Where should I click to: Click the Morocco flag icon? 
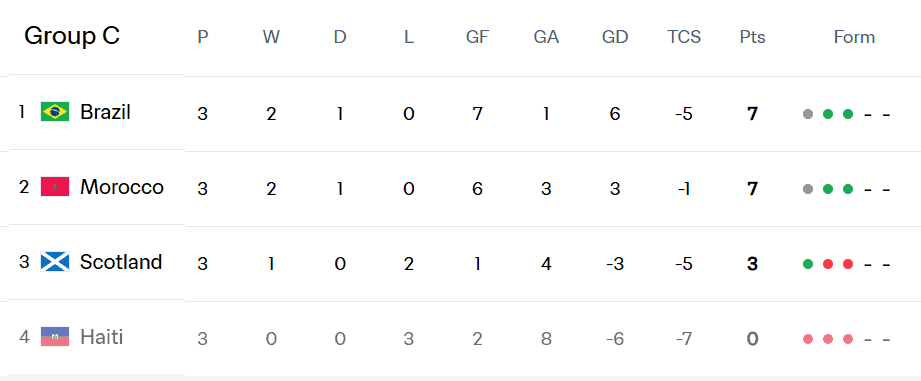click(x=55, y=187)
